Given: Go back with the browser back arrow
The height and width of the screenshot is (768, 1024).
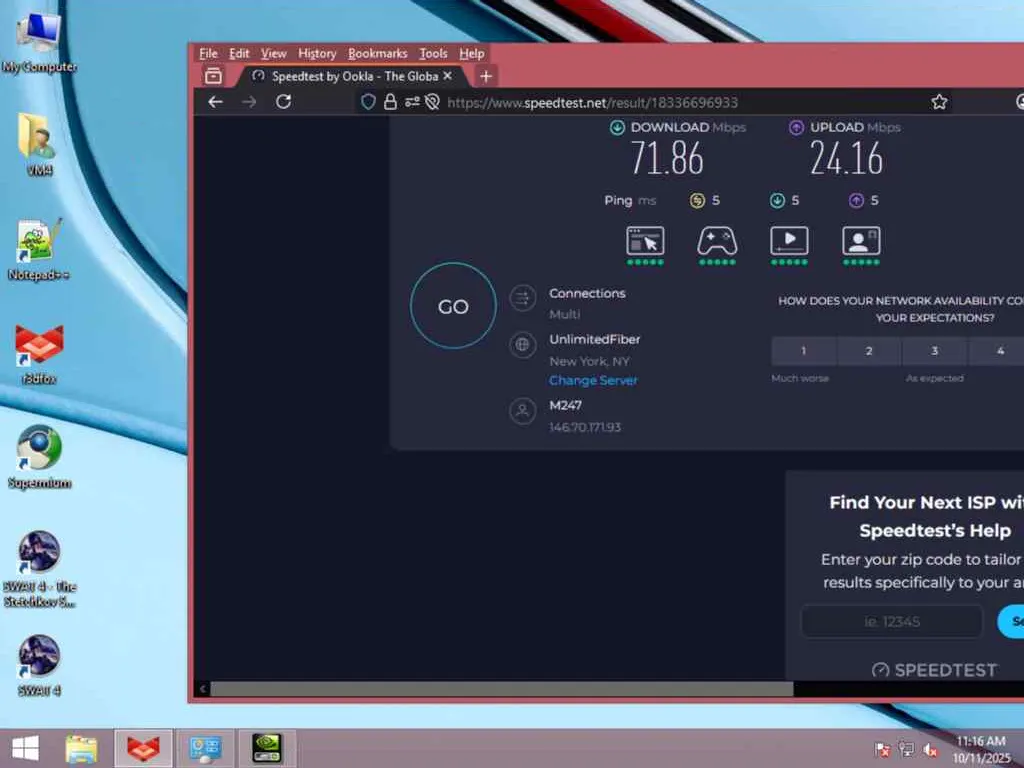Looking at the screenshot, I should coord(216,102).
